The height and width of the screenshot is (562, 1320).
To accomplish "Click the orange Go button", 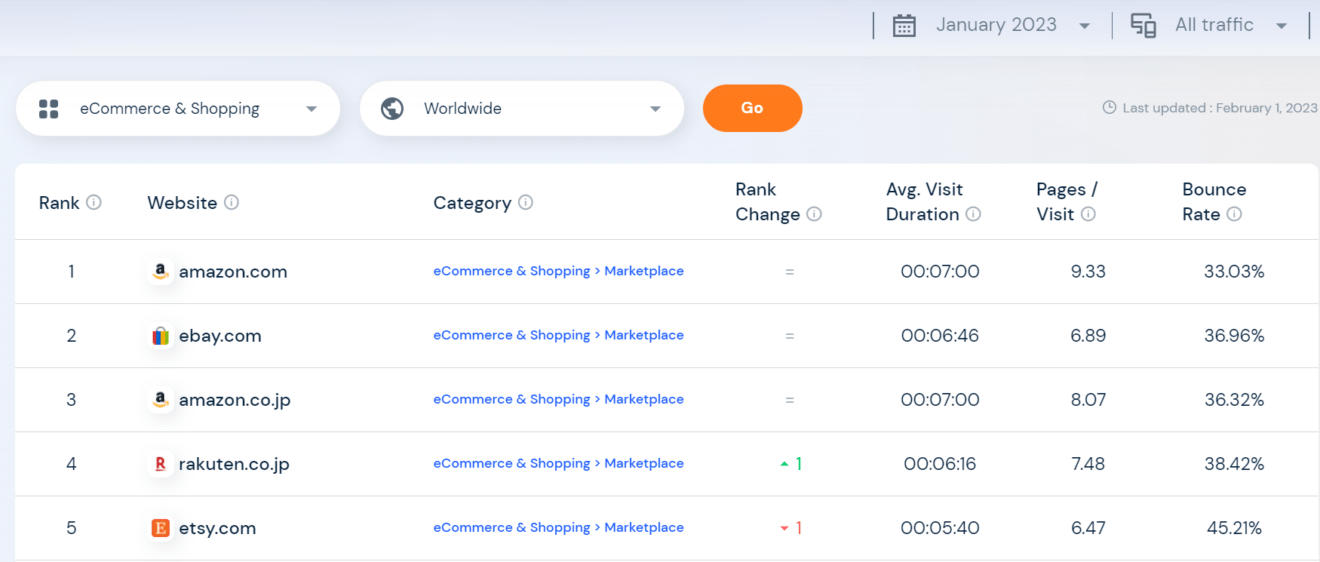I will (752, 108).
